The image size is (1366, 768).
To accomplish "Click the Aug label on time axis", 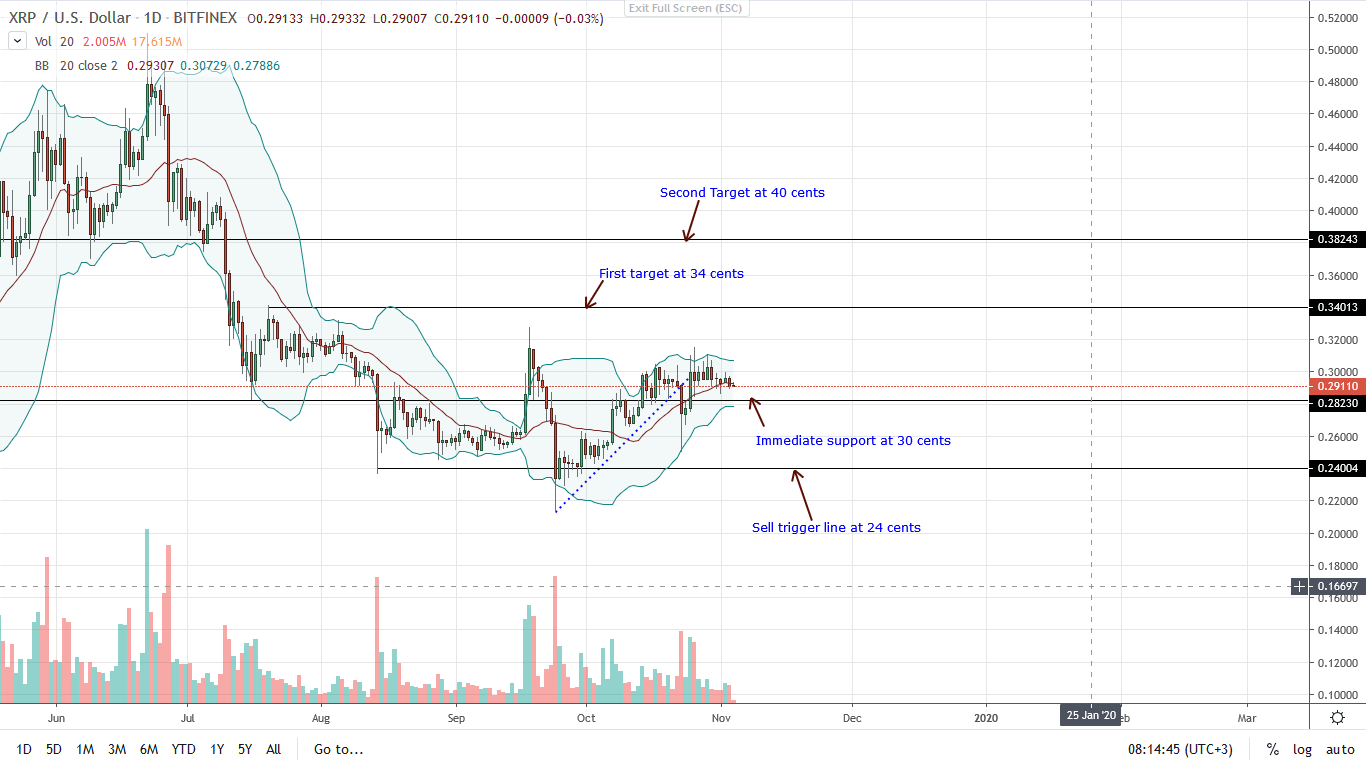I will 321,717.
